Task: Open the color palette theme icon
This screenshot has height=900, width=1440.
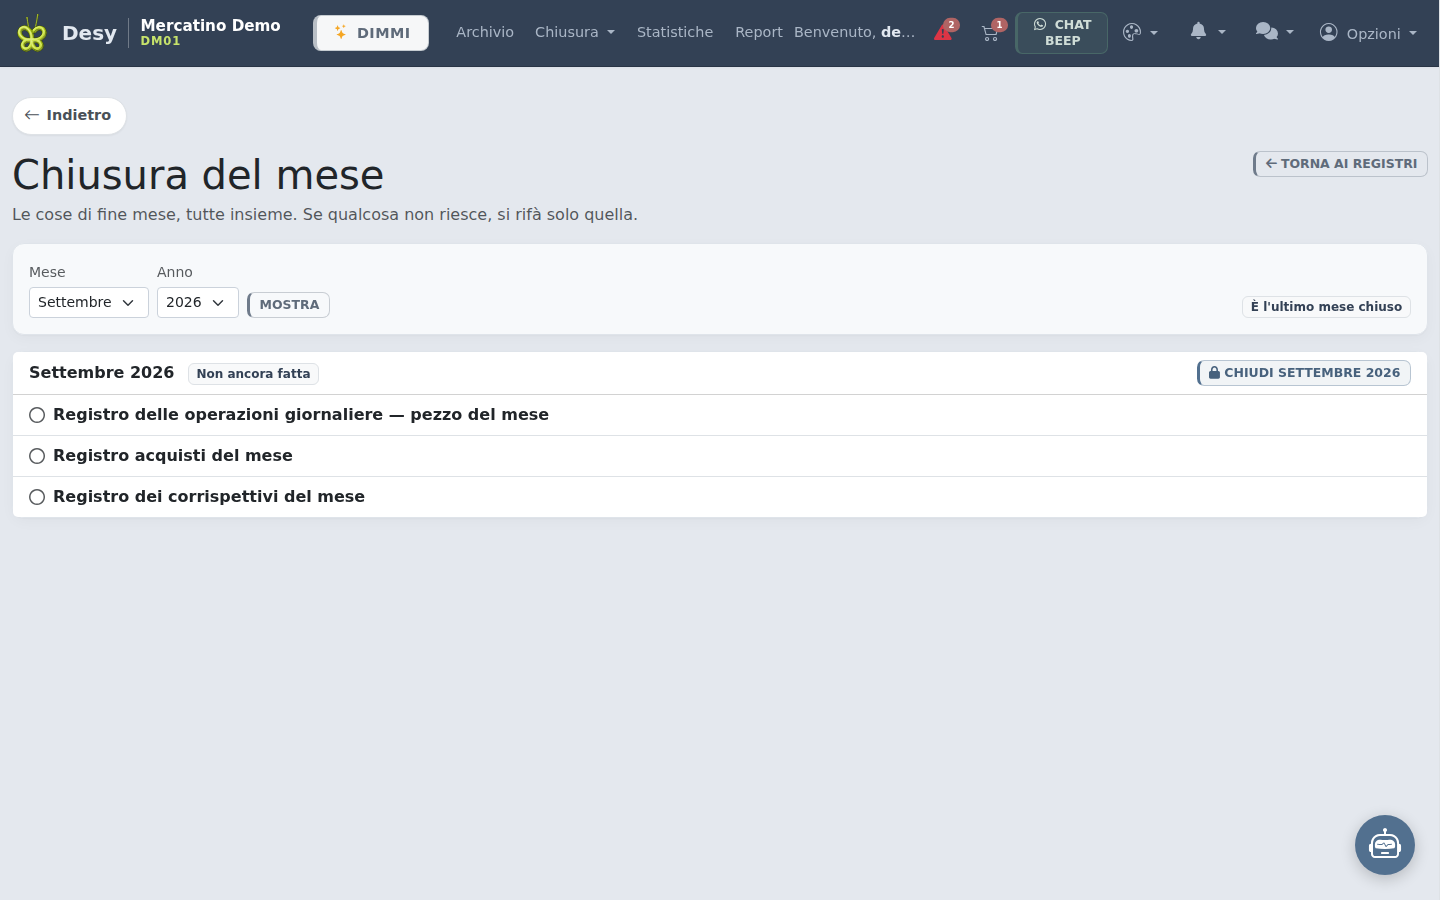Action: [x=1140, y=32]
